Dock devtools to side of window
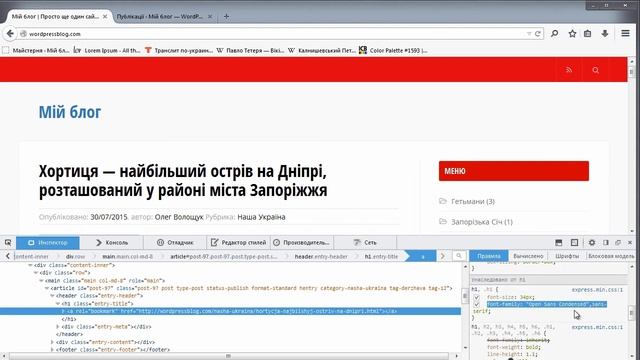Screen dimensions: 640x360 [x=606, y=242]
